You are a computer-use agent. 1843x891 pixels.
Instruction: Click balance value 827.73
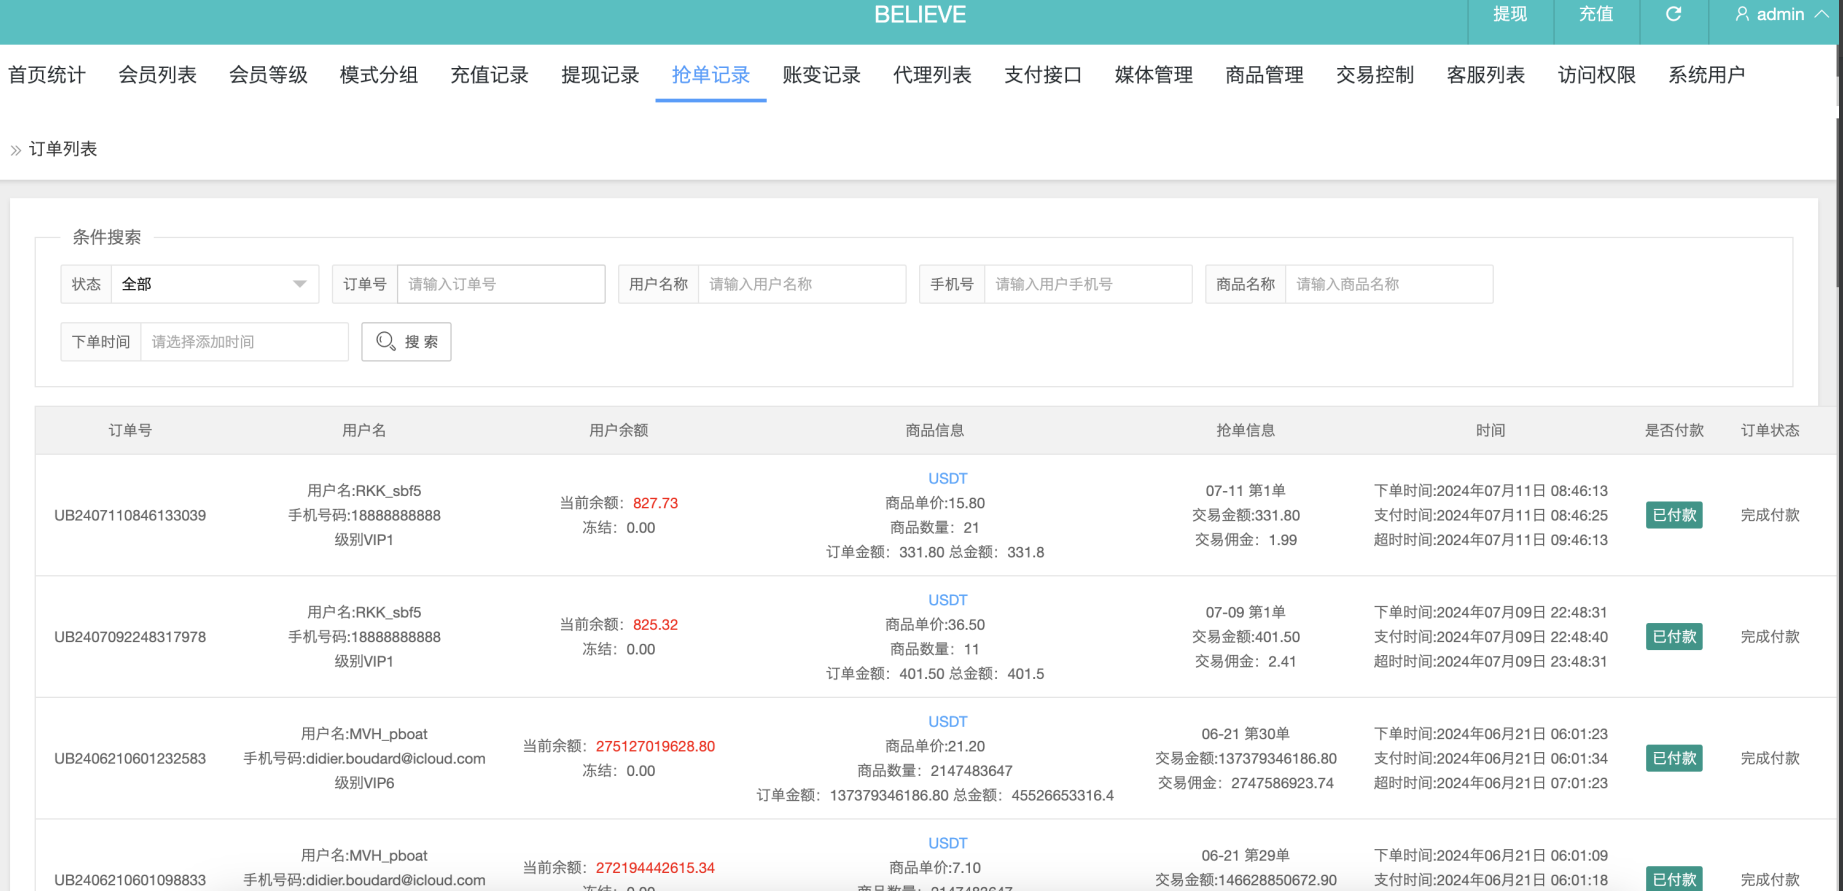coord(655,503)
